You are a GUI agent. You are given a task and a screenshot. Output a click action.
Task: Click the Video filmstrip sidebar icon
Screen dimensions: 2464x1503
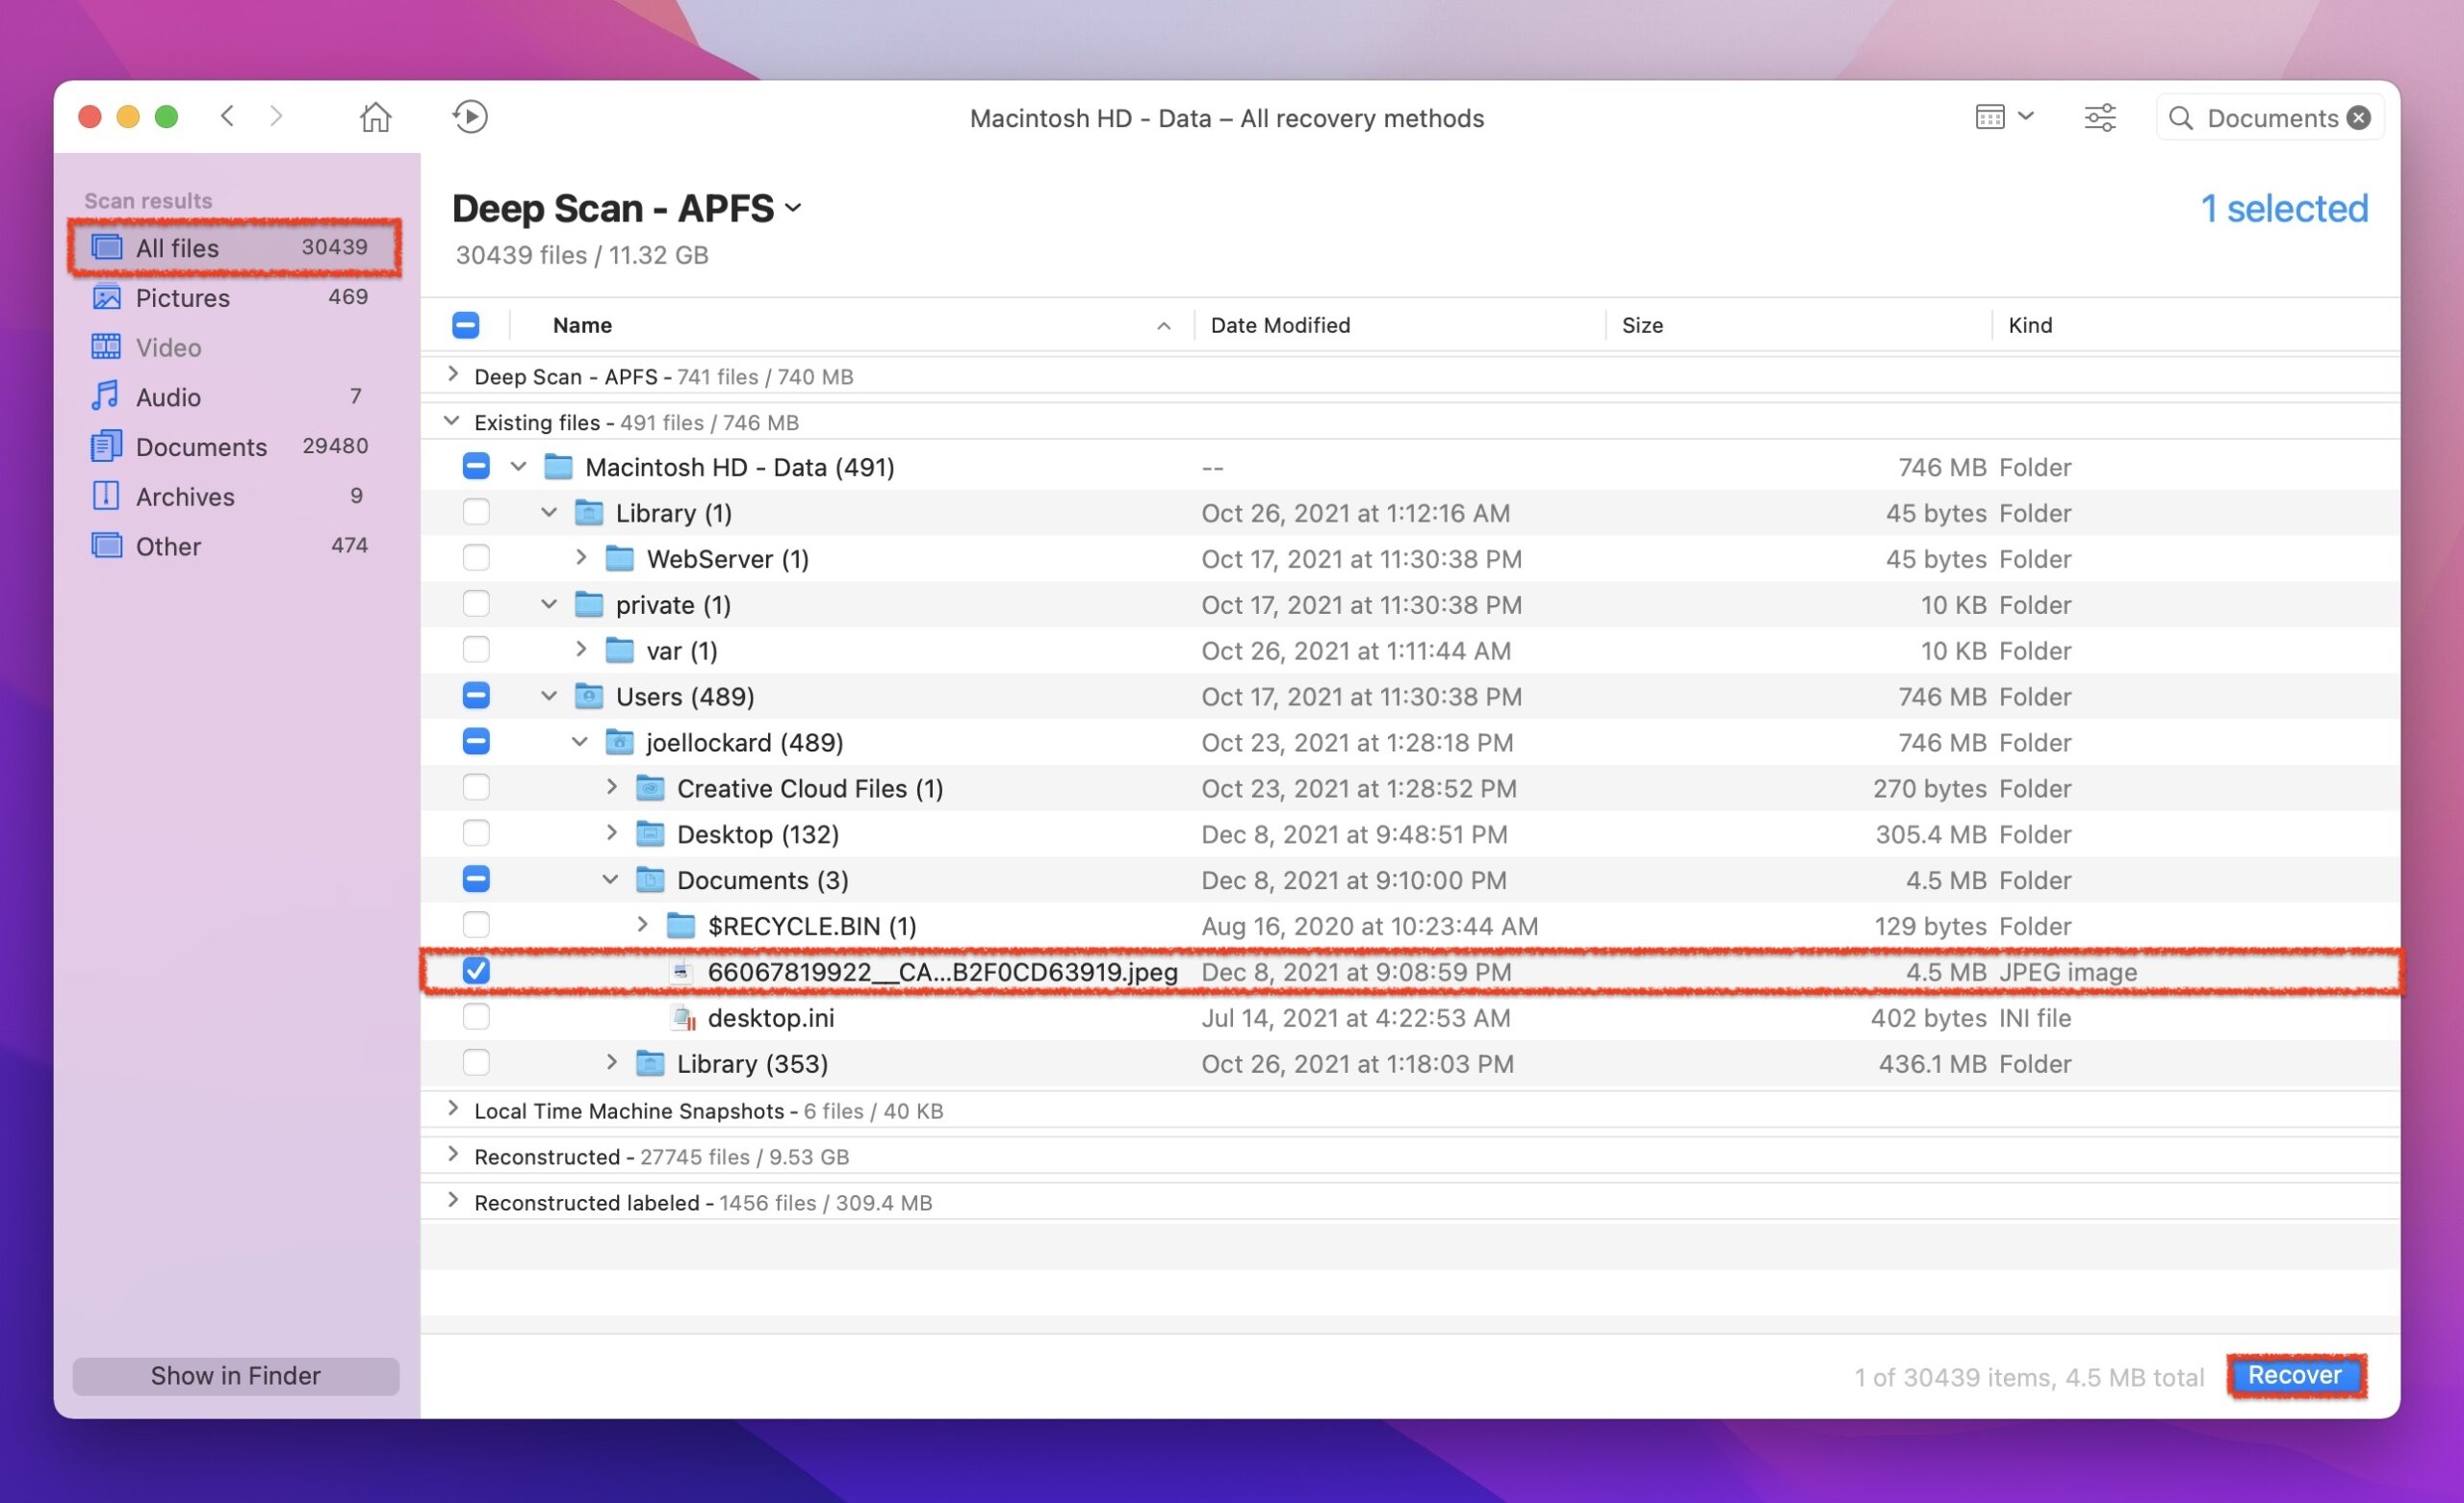coord(106,346)
